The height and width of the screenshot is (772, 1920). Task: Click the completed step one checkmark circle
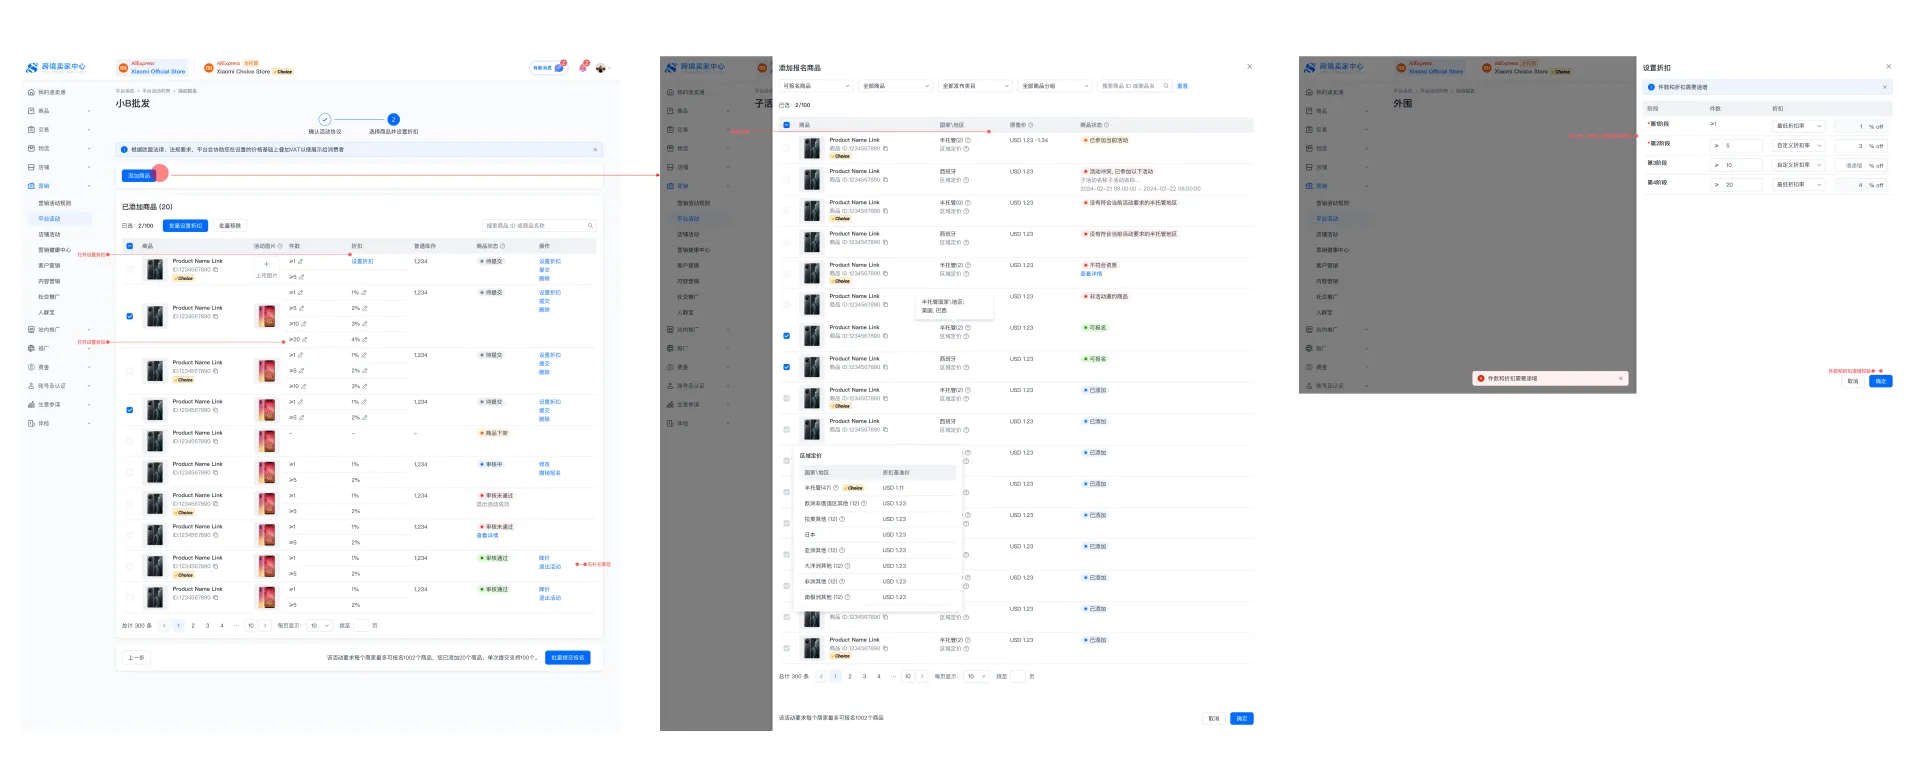point(324,119)
